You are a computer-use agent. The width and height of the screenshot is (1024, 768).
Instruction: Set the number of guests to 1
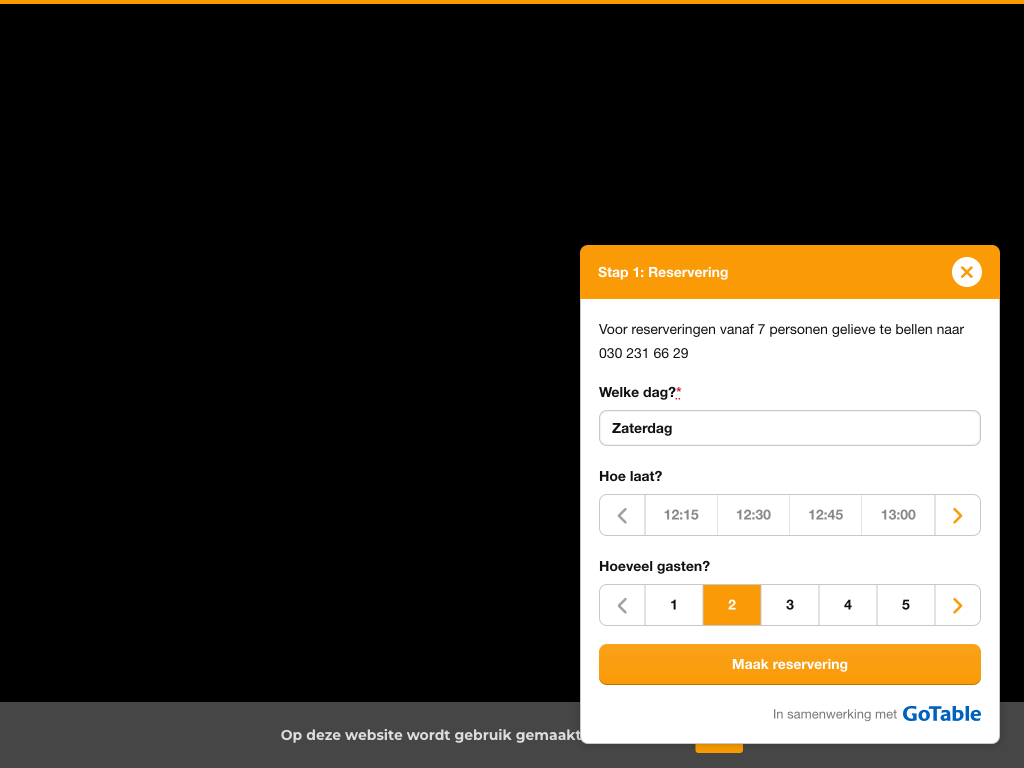(674, 605)
